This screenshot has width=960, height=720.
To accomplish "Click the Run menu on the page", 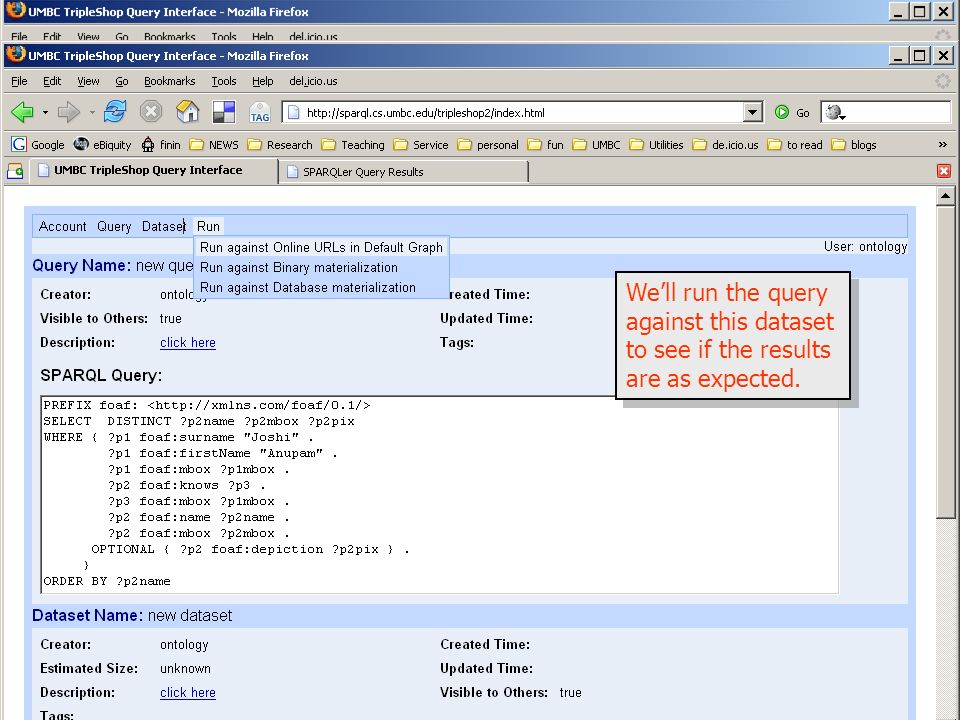I will [x=208, y=226].
